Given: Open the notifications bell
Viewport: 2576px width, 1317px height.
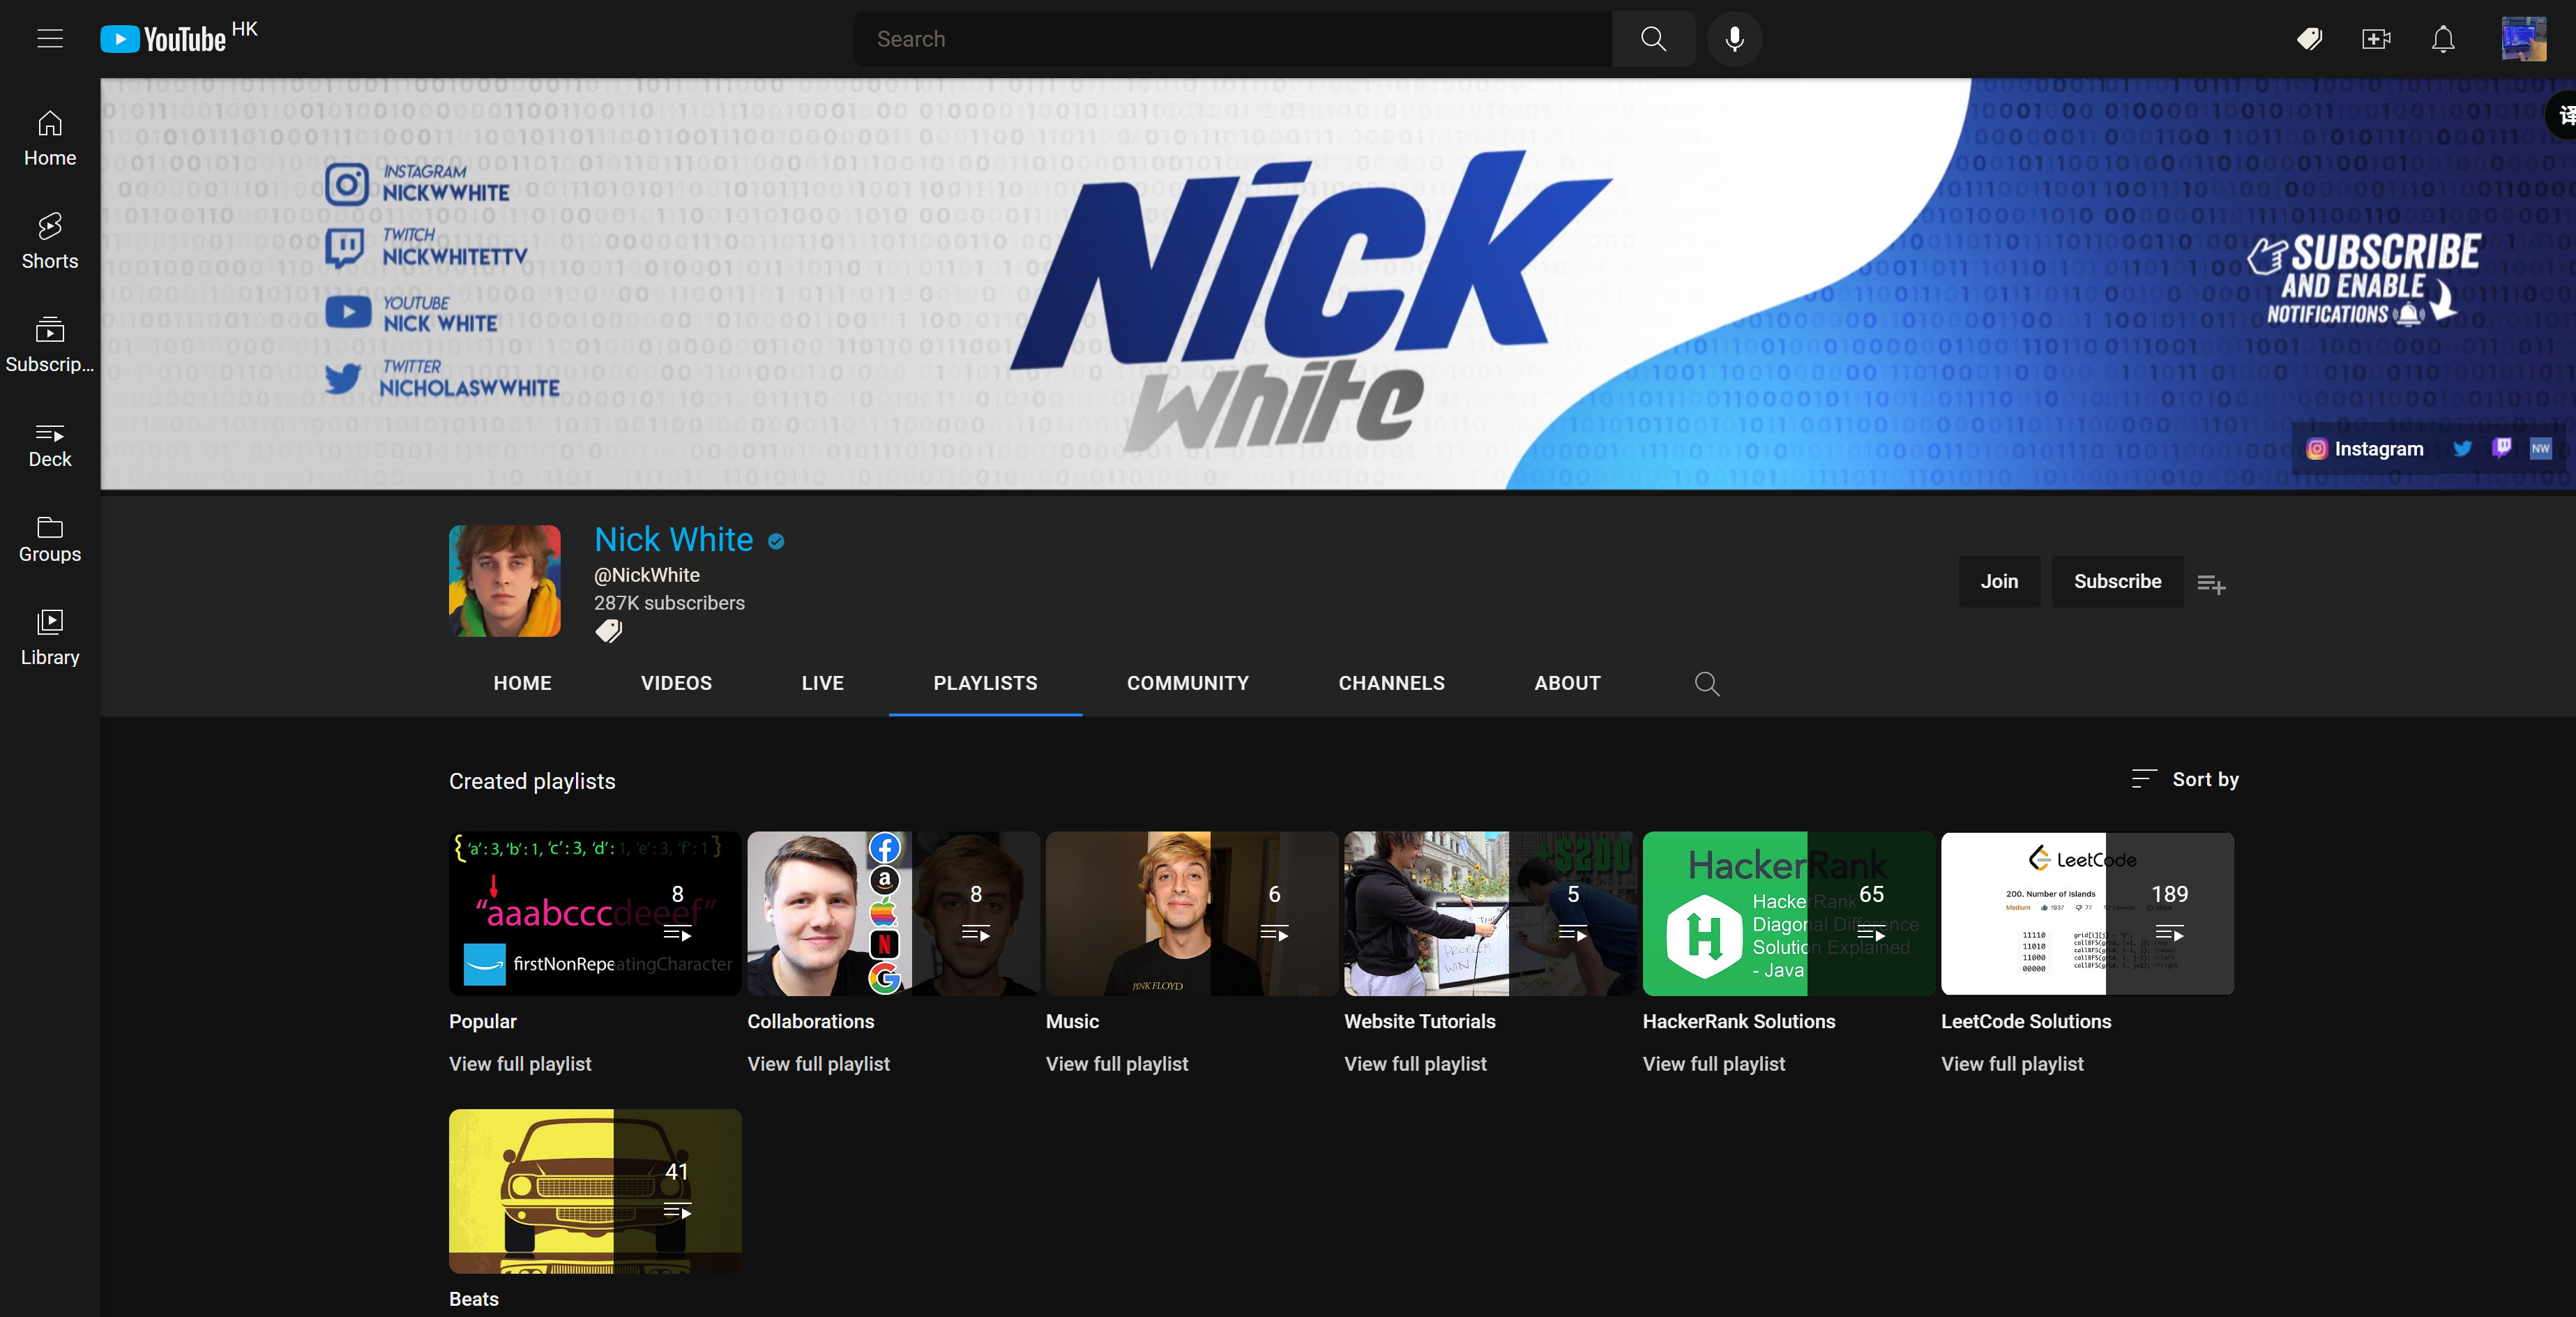Looking at the screenshot, I should pos(2443,39).
